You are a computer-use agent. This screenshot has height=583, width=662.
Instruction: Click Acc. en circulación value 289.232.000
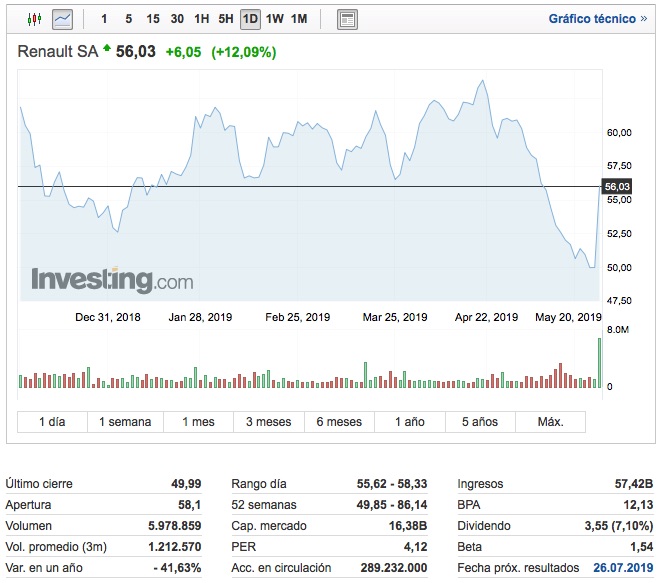[394, 568]
